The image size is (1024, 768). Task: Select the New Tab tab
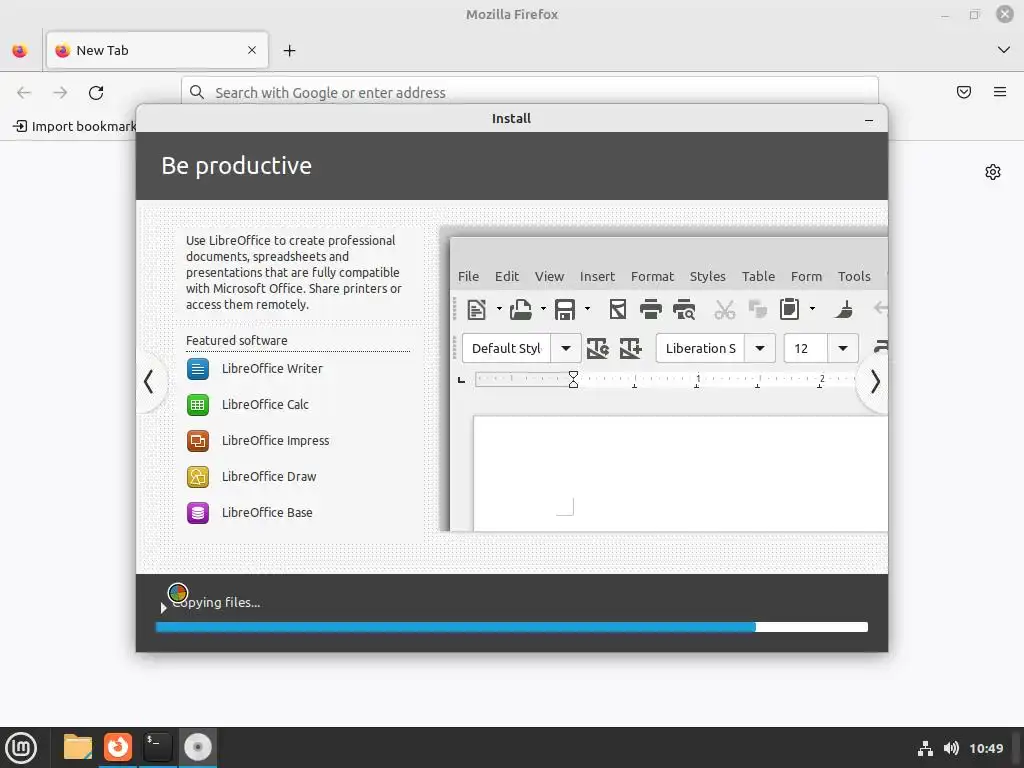157,50
